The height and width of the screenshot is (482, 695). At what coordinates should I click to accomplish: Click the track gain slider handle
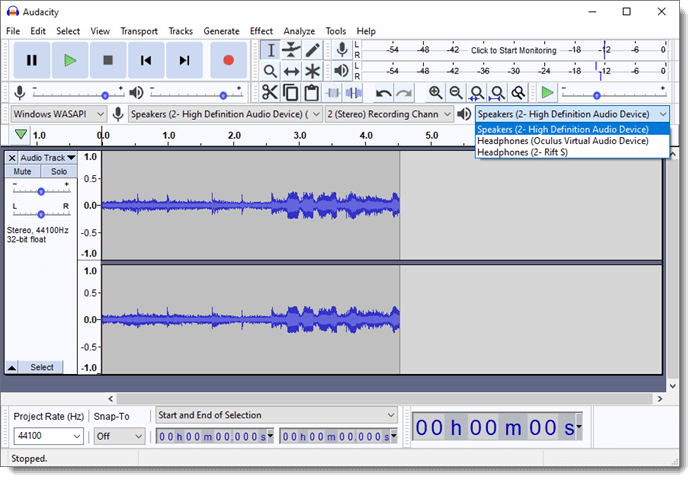41,192
